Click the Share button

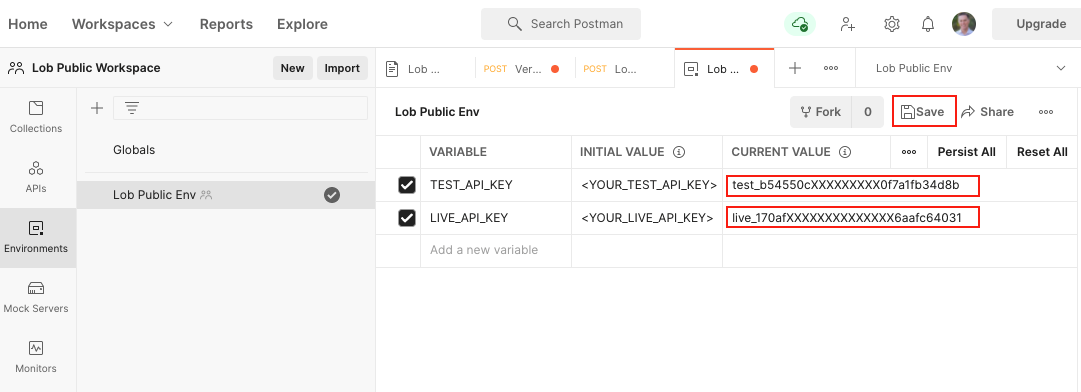[987, 112]
